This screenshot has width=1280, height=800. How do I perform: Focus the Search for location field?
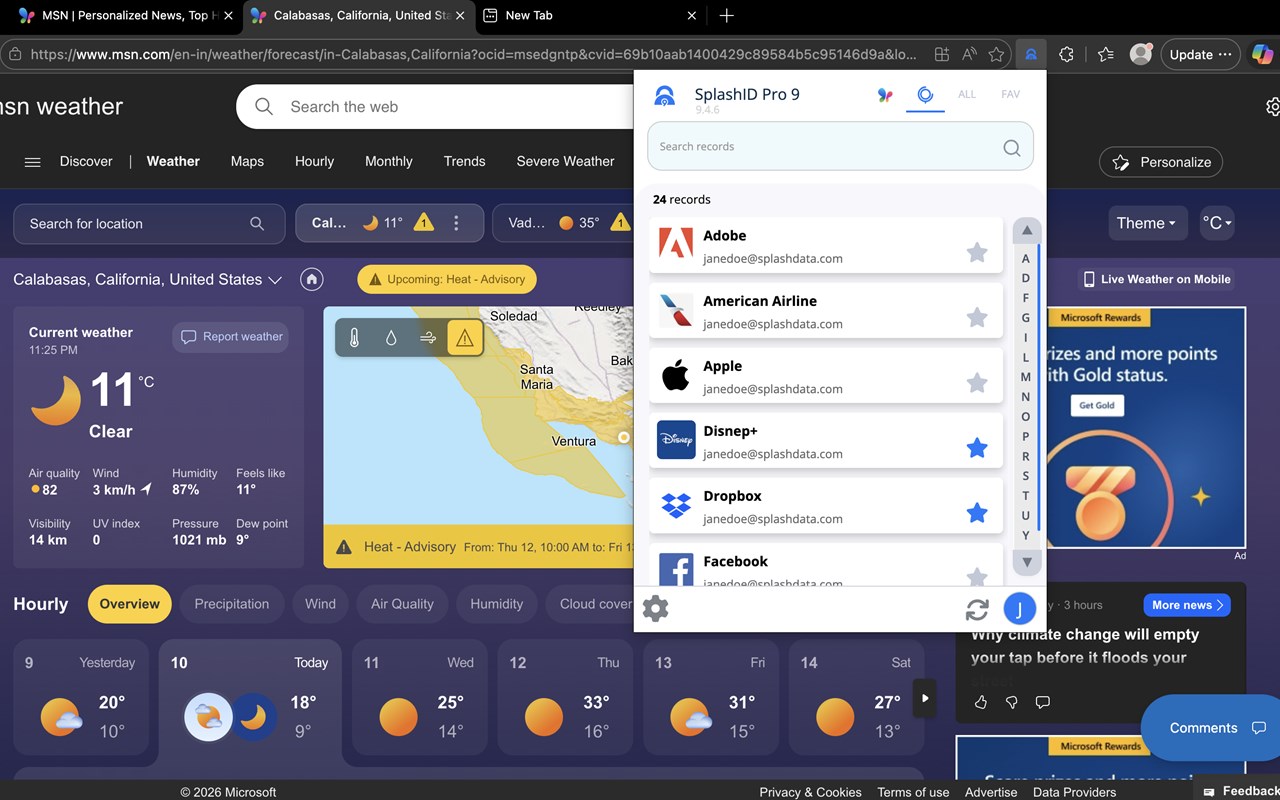147,224
